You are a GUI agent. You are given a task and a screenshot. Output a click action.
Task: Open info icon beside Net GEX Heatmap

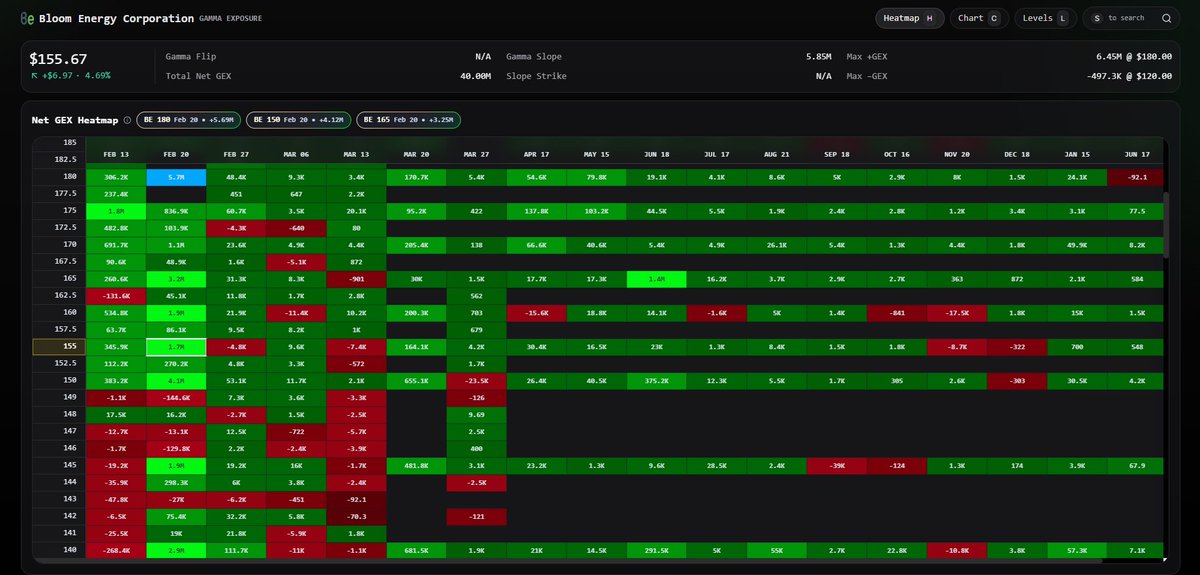(127, 120)
